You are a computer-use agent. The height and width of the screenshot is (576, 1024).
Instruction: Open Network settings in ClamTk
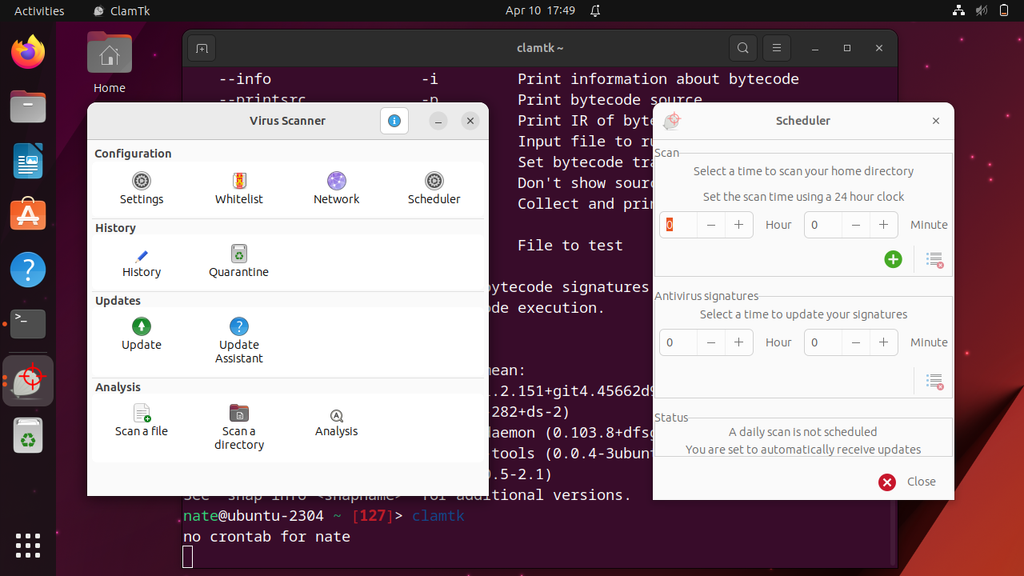point(336,188)
